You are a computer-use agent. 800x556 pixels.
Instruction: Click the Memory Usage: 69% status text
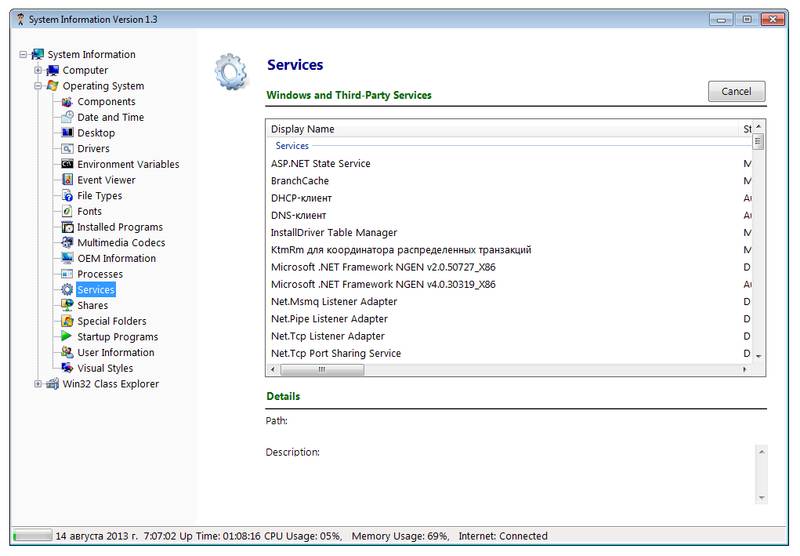click(x=400, y=536)
